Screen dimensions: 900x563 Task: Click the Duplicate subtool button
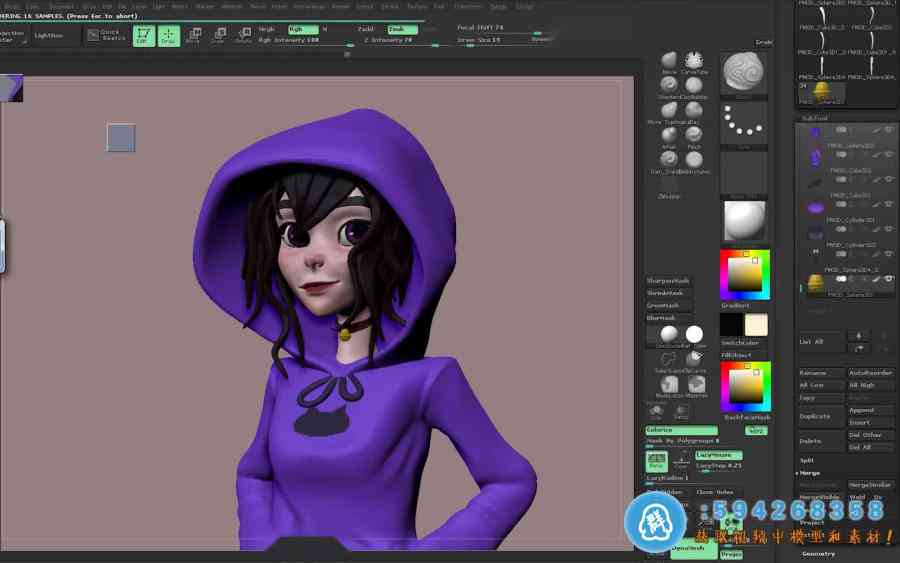(821, 417)
